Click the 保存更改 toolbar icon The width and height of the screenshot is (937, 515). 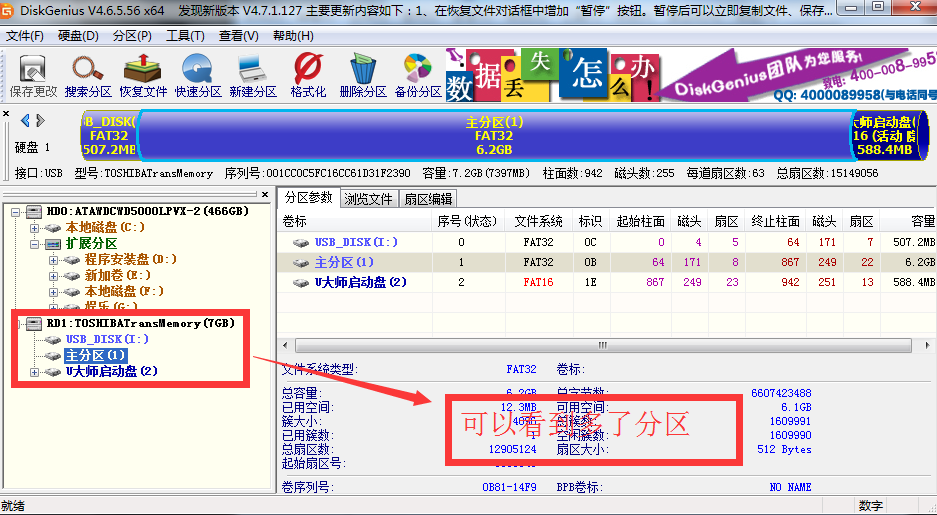click(33, 75)
